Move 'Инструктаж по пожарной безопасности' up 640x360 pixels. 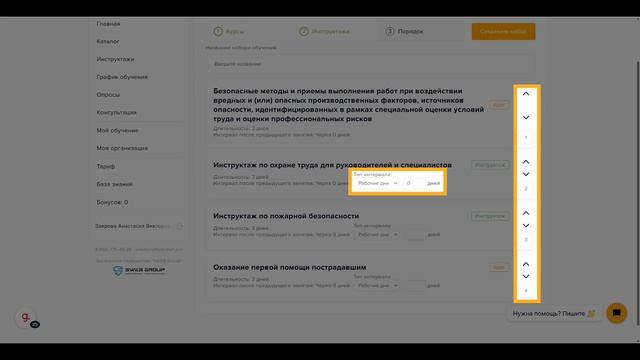[x=526, y=213]
